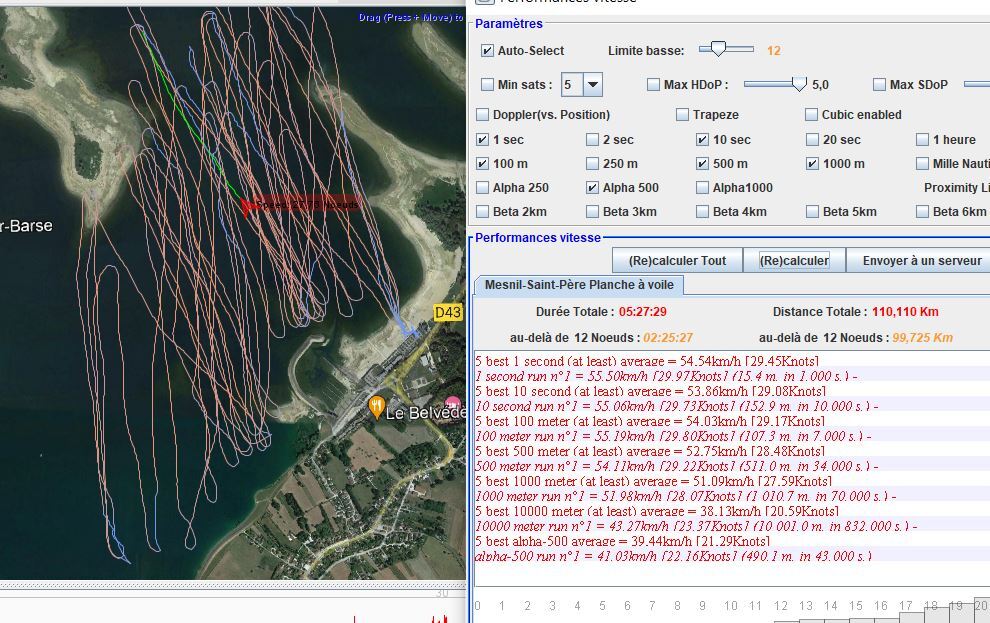The height and width of the screenshot is (623, 990).
Task: Uncheck the Auto-Select checkbox
Action: point(487,50)
